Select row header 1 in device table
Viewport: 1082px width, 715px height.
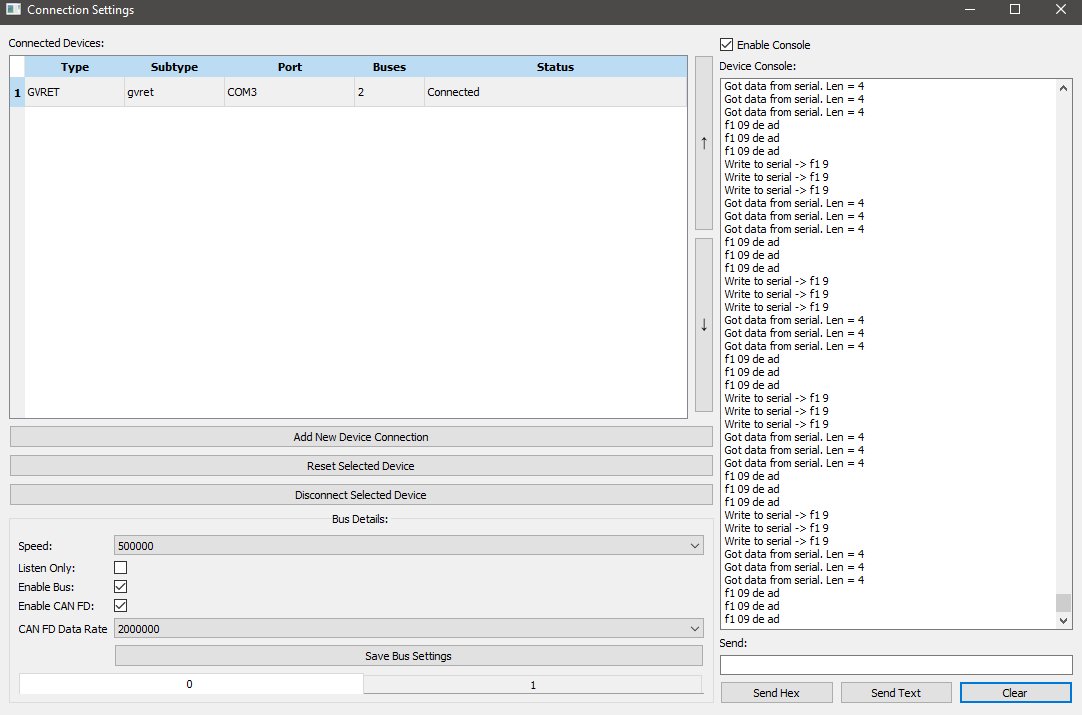click(17, 92)
